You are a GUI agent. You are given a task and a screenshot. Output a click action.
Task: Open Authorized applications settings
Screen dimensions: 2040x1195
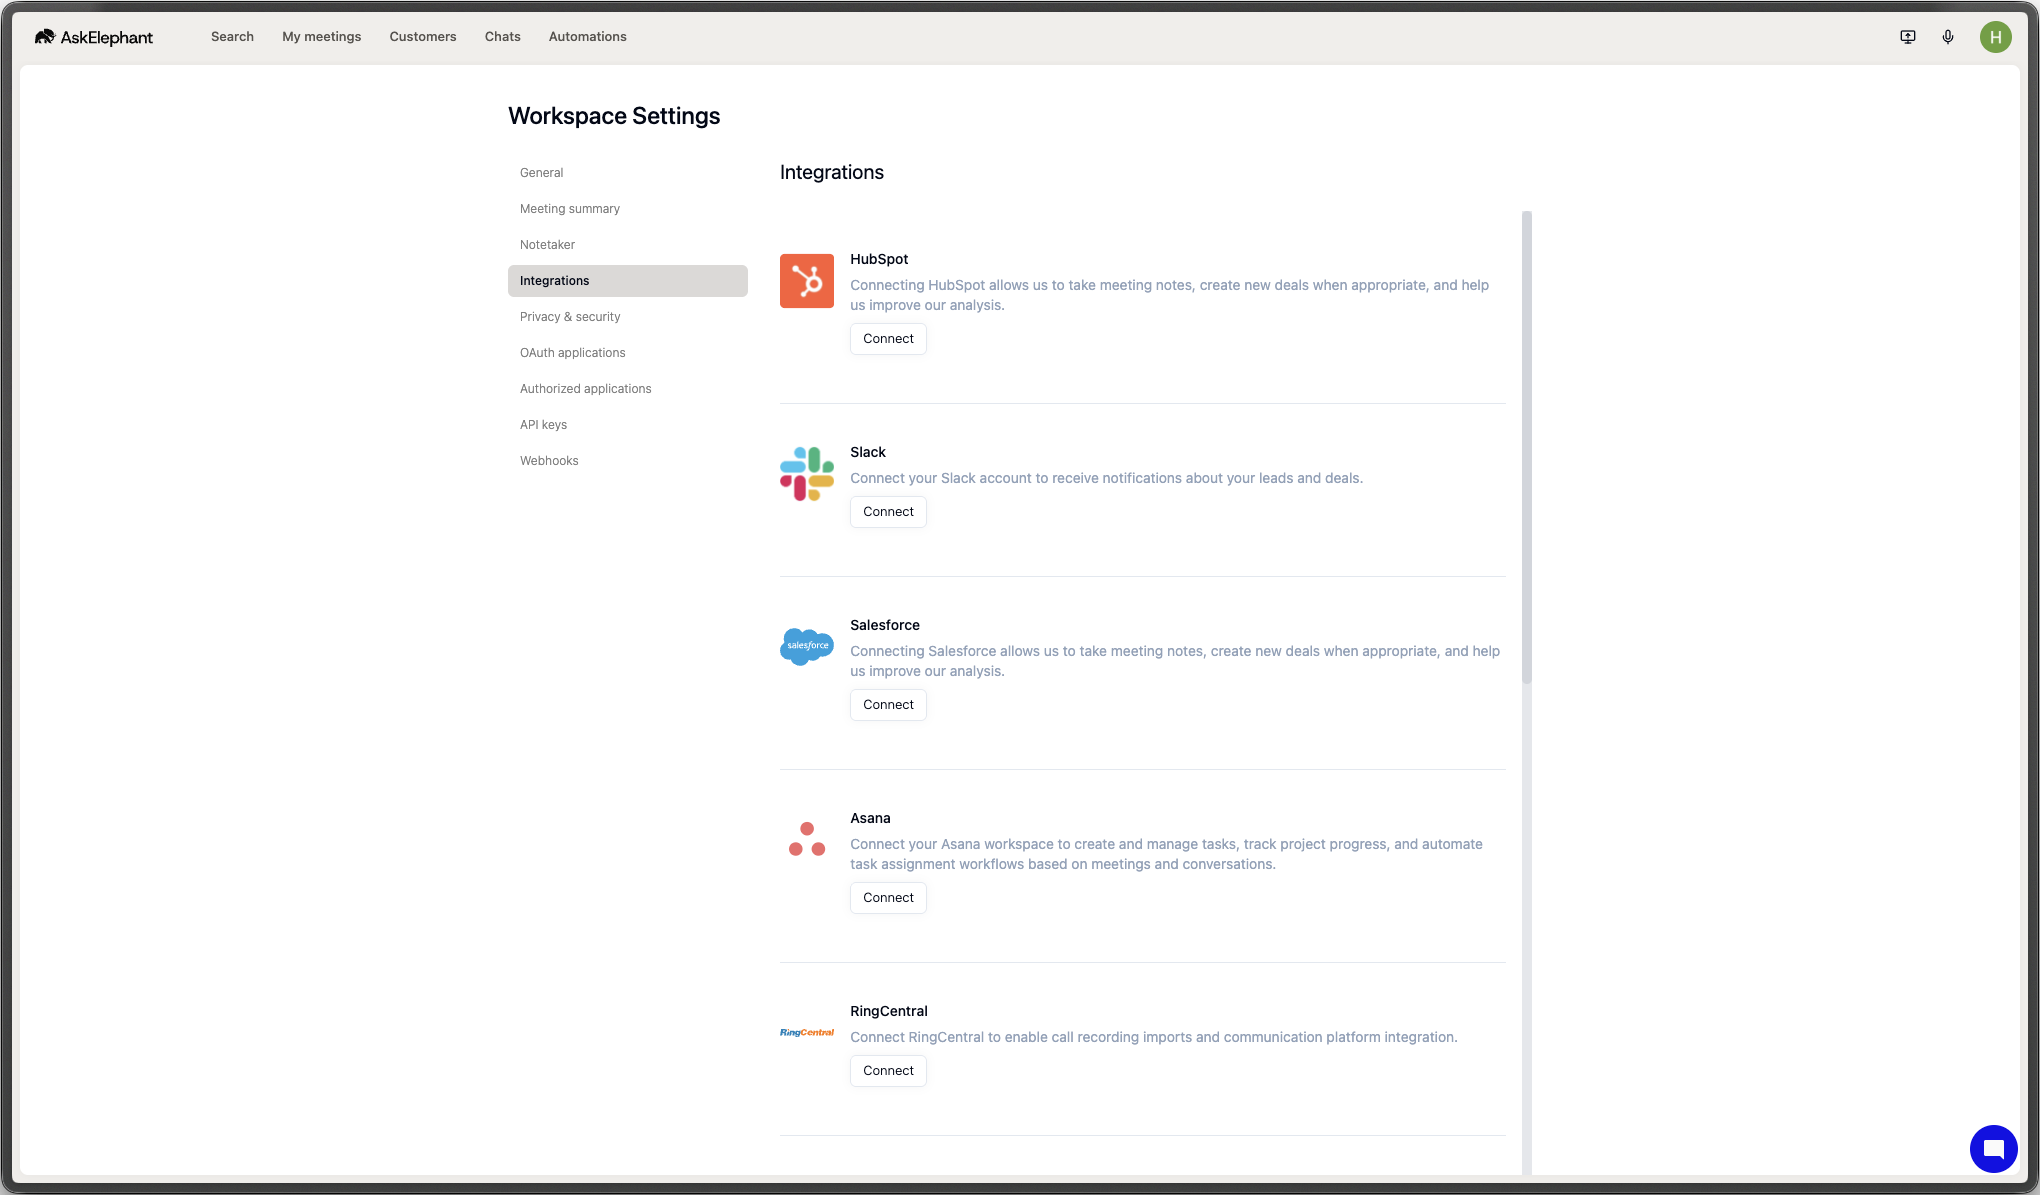pyautogui.click(x=628, y=389)
